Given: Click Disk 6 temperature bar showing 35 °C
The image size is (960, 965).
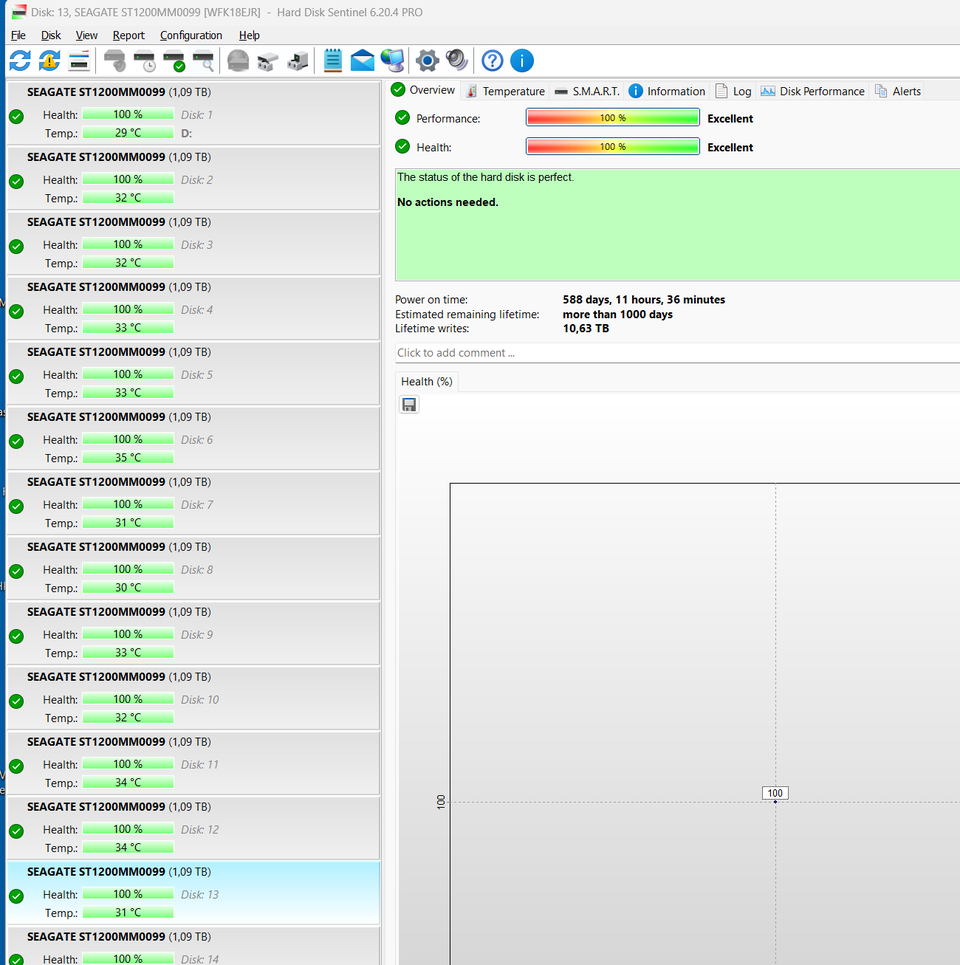Looking at the screenshot, I should pos(128,457).
